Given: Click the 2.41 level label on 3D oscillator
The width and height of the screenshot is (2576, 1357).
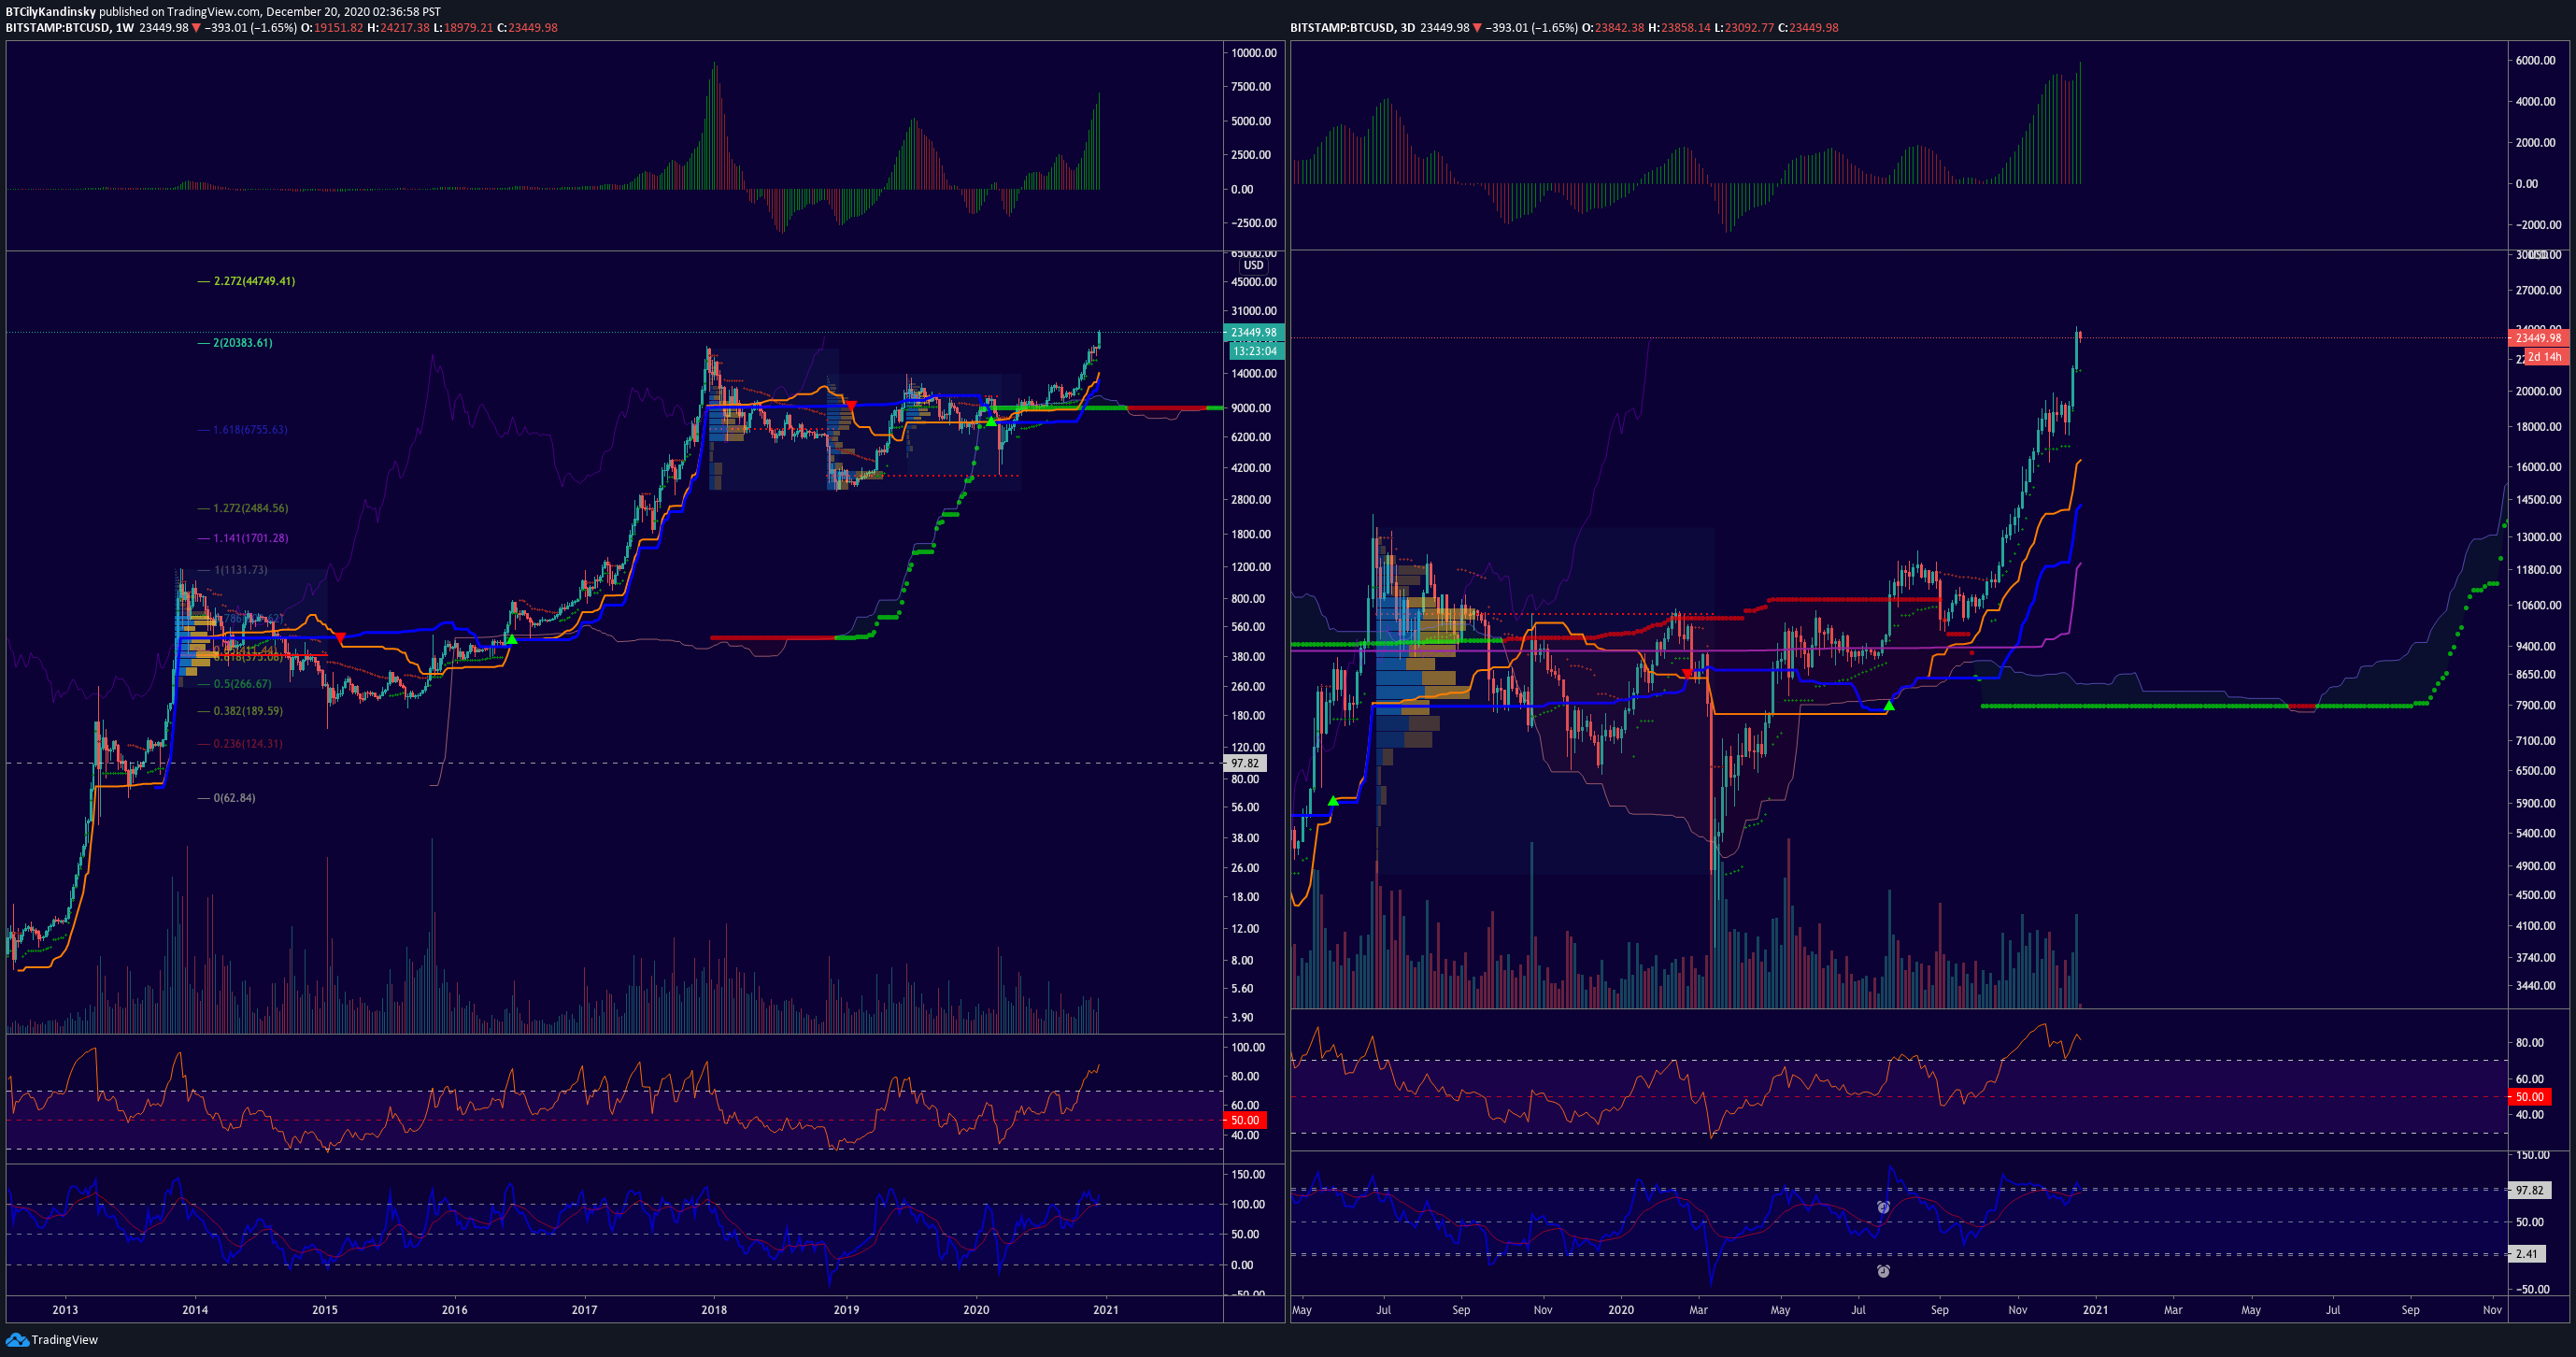Looking at the screenshot, I should (2527, 1254).
